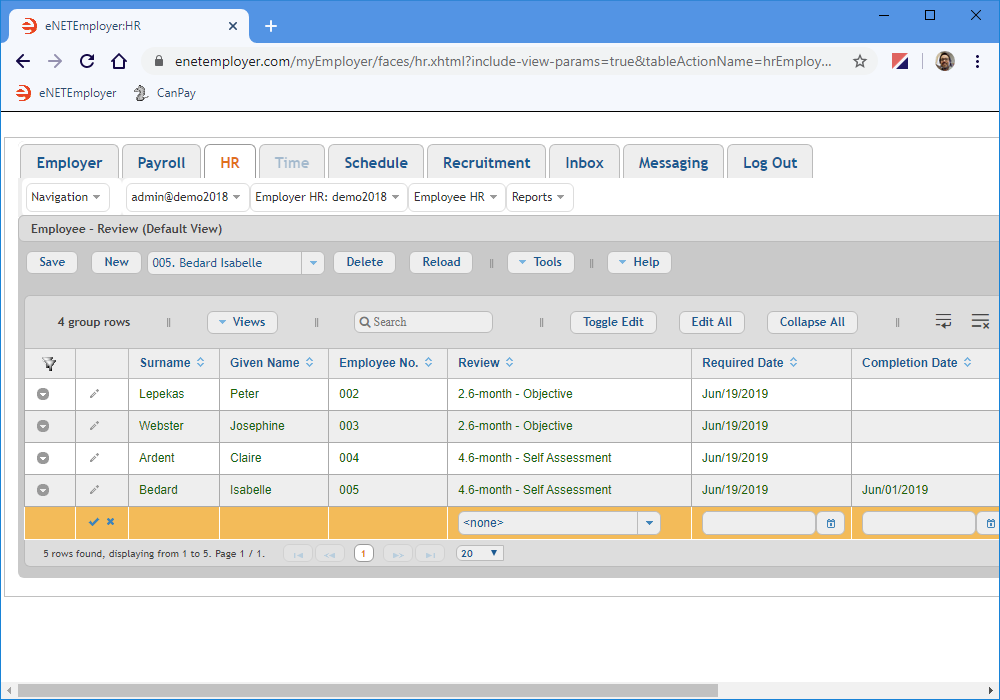This screenshot has height=700, width=1000.
Task: Collapse the Webster group row
Action: tap(43, 426)
